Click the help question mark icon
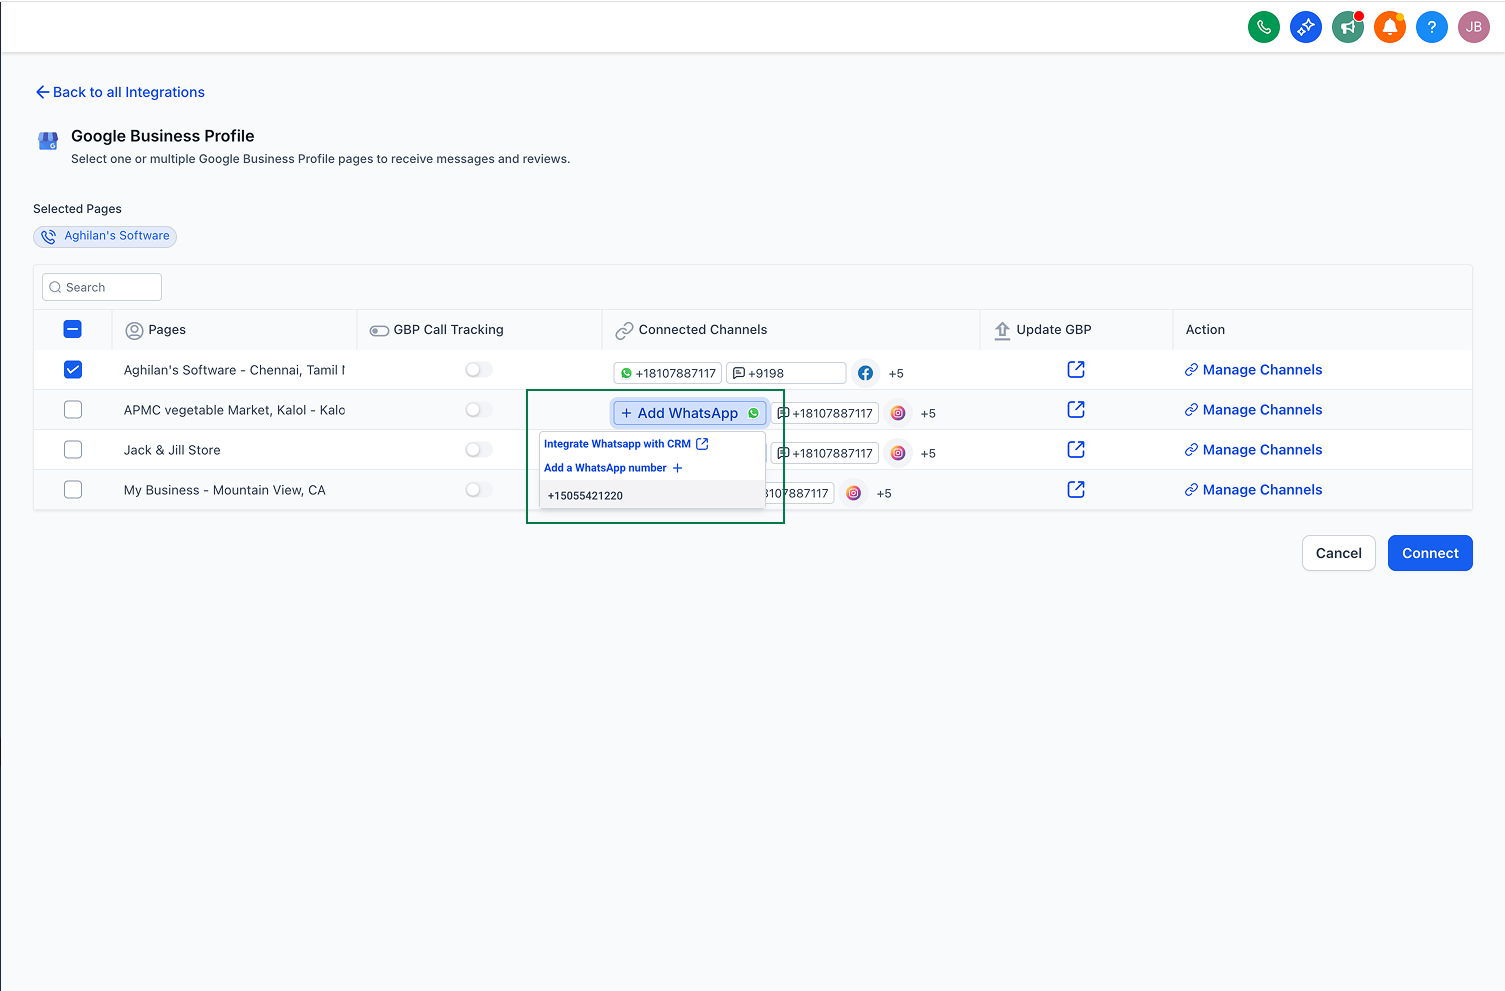This screenshot has width=1505, height=991. coord(1431,27)
